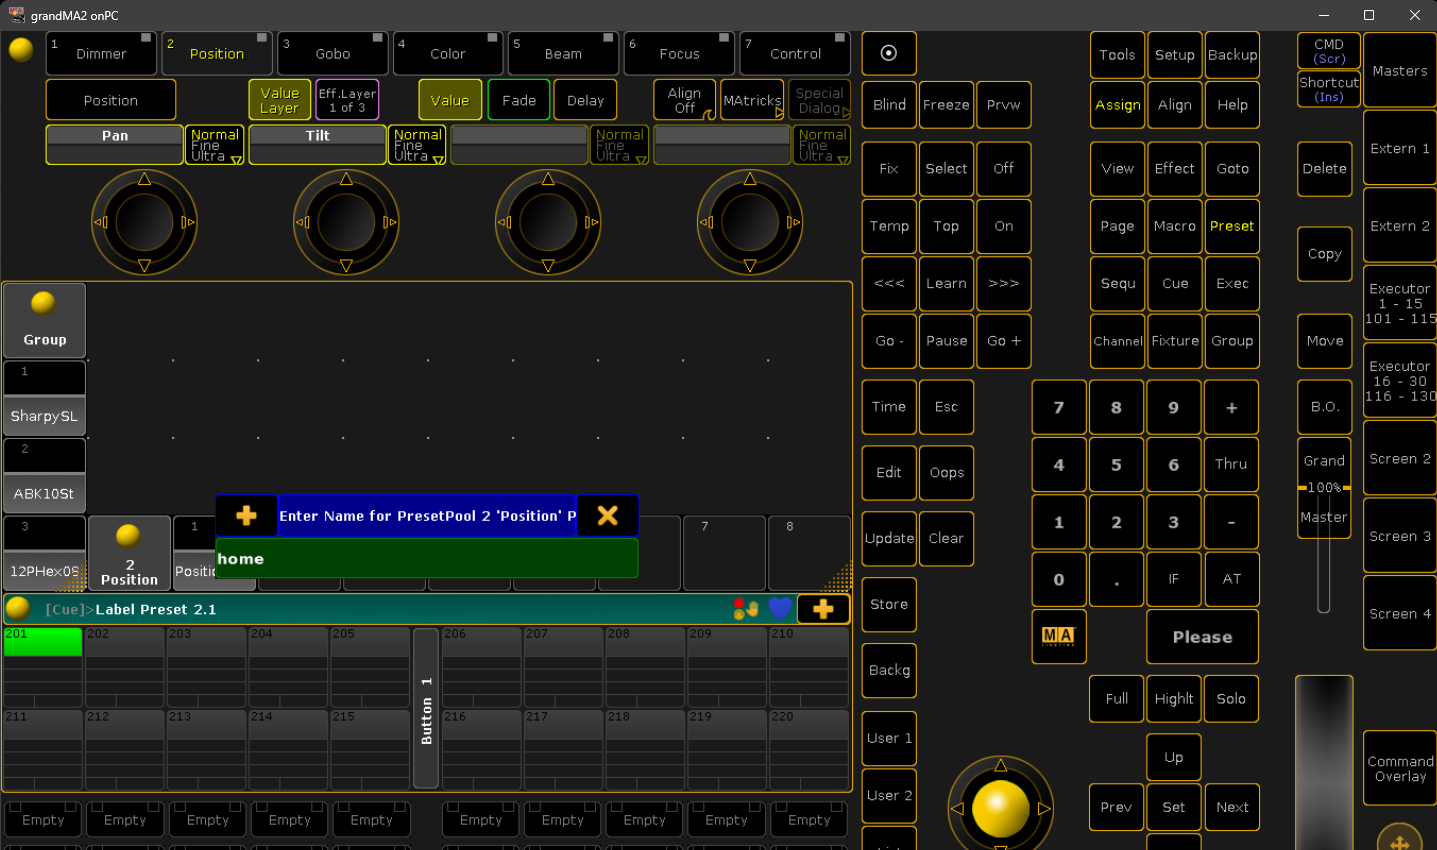
Task: Click the Tilt encoder up arrow
Action: pos(346,179)
